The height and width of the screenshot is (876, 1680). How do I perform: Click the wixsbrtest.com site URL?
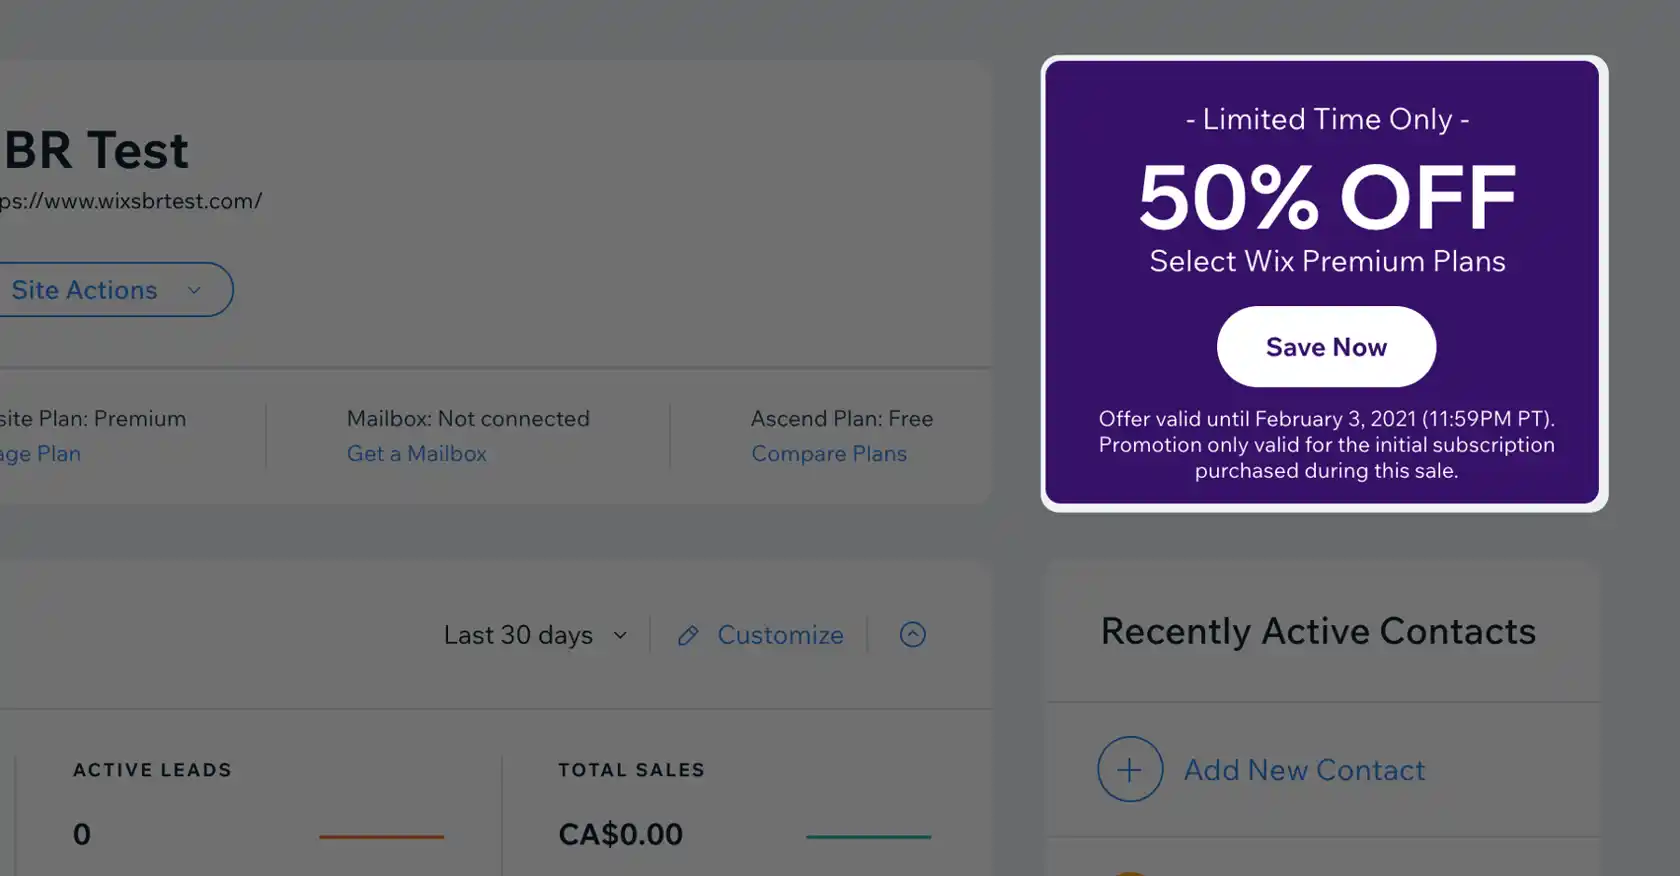pos(131,201)
